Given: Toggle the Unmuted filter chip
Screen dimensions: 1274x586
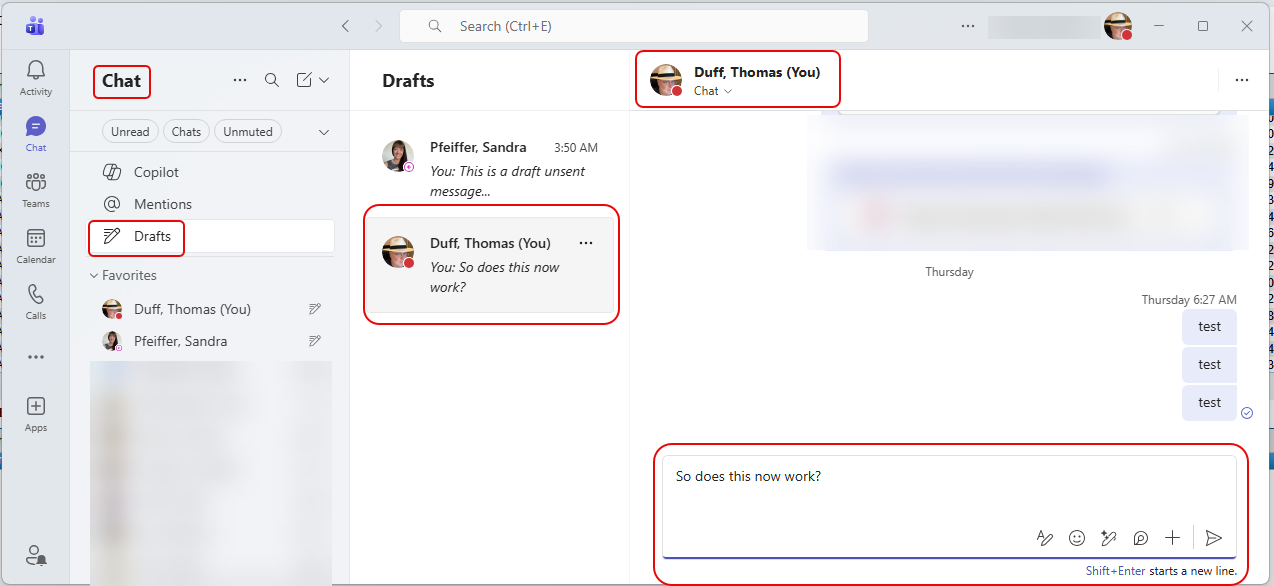Looking at the screenshot, I should tap(248, 132).
